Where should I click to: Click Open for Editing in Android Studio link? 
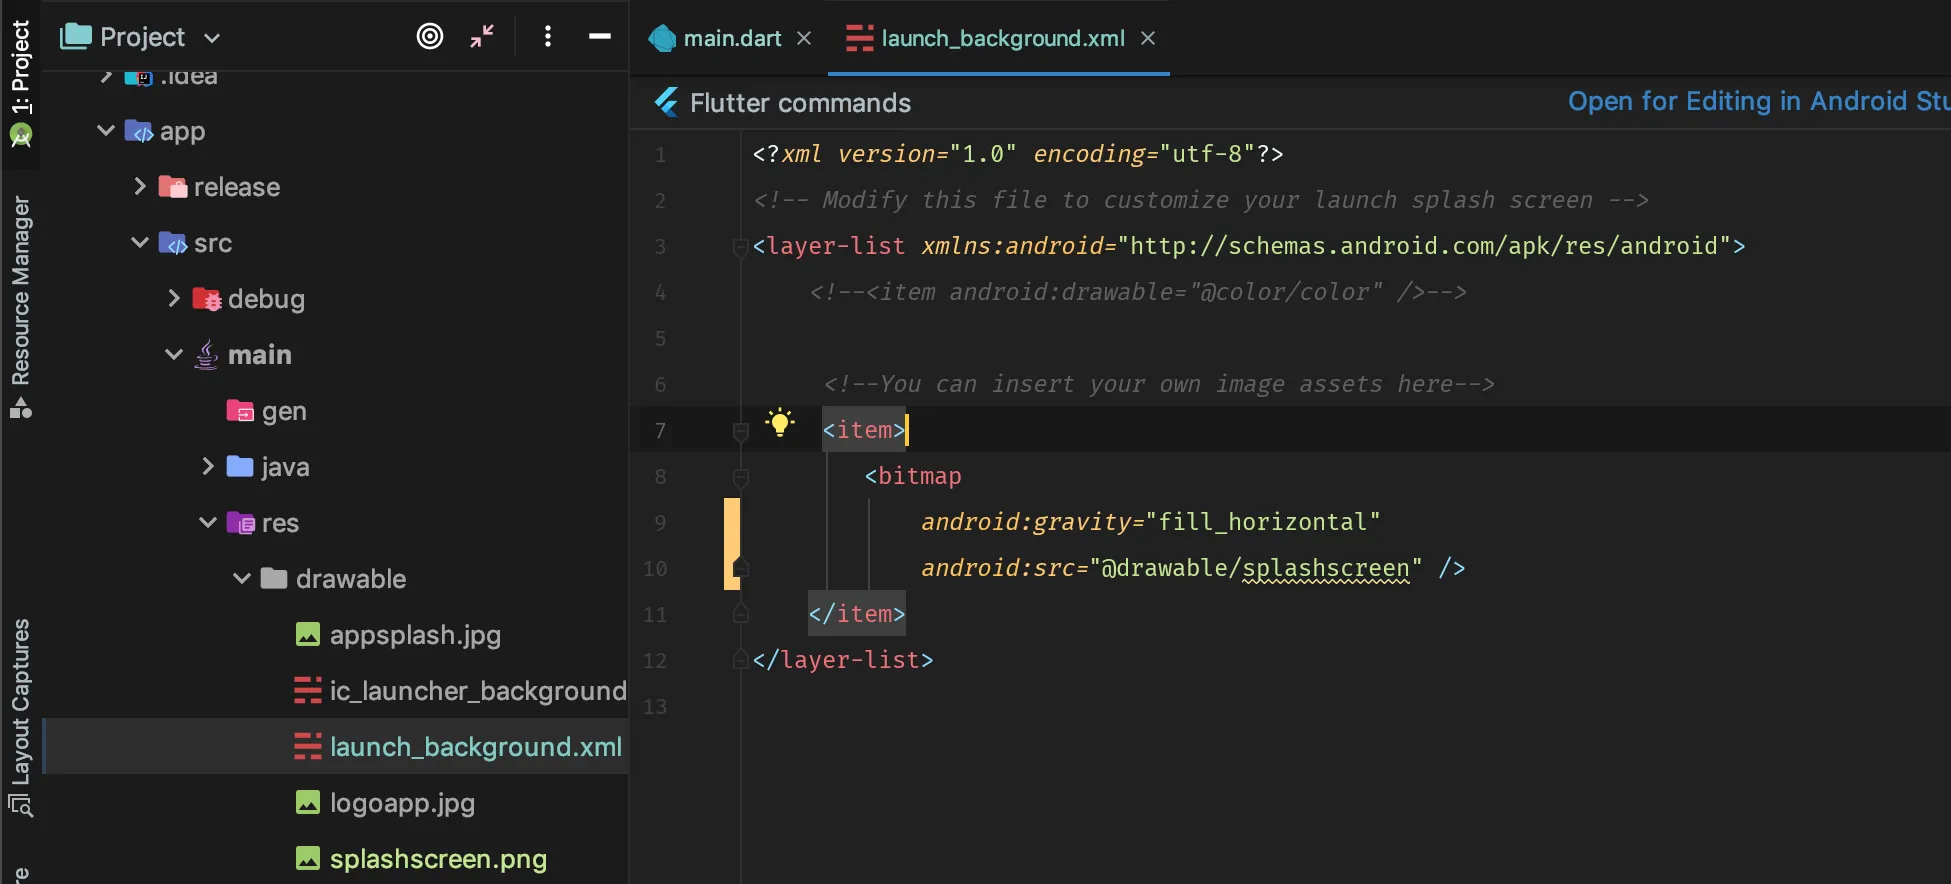pyautogui.click(x=1758, y=101)
